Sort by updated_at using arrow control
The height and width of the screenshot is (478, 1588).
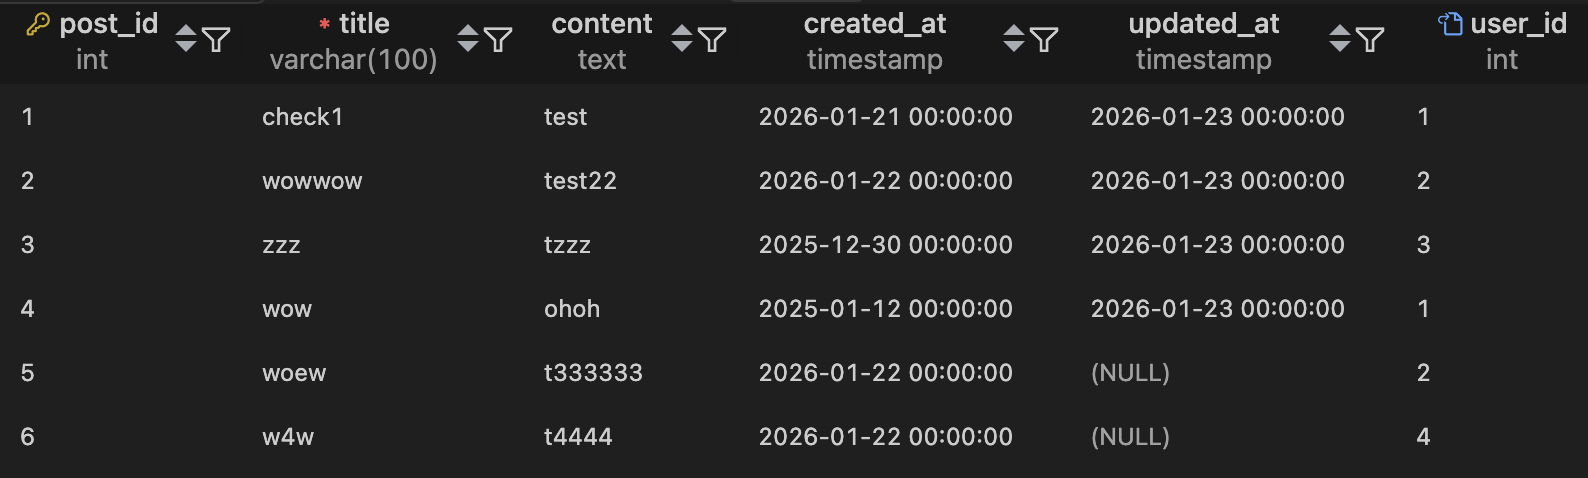(x=1340, y=39)
